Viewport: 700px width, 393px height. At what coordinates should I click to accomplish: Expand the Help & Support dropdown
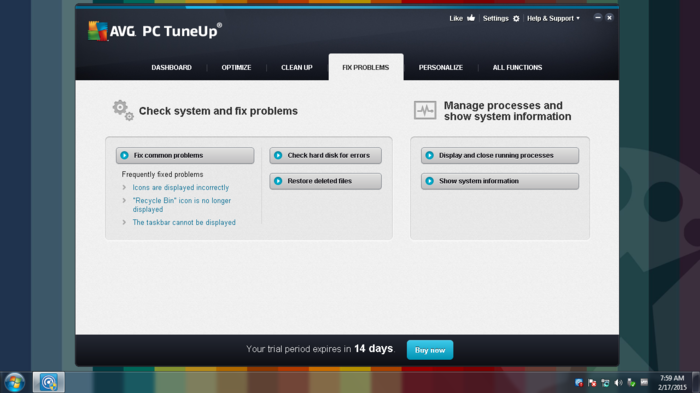[553, 18]
